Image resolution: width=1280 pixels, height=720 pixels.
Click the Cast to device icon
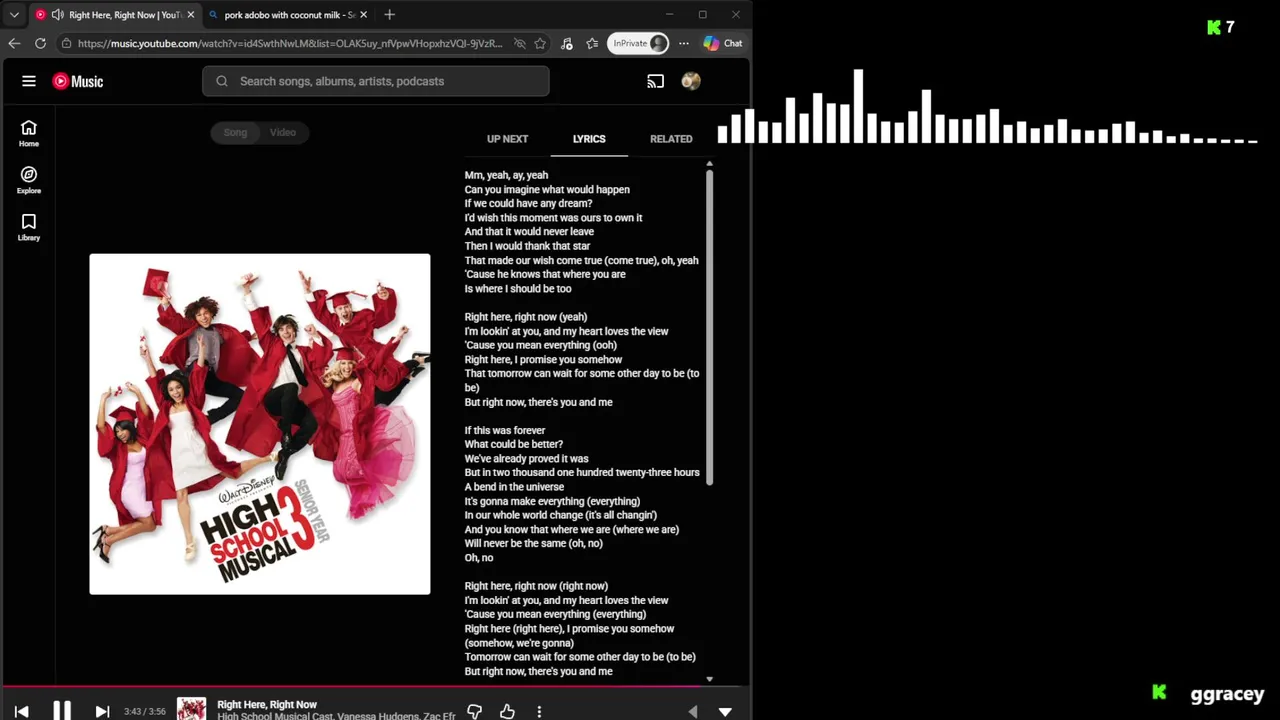655,81
